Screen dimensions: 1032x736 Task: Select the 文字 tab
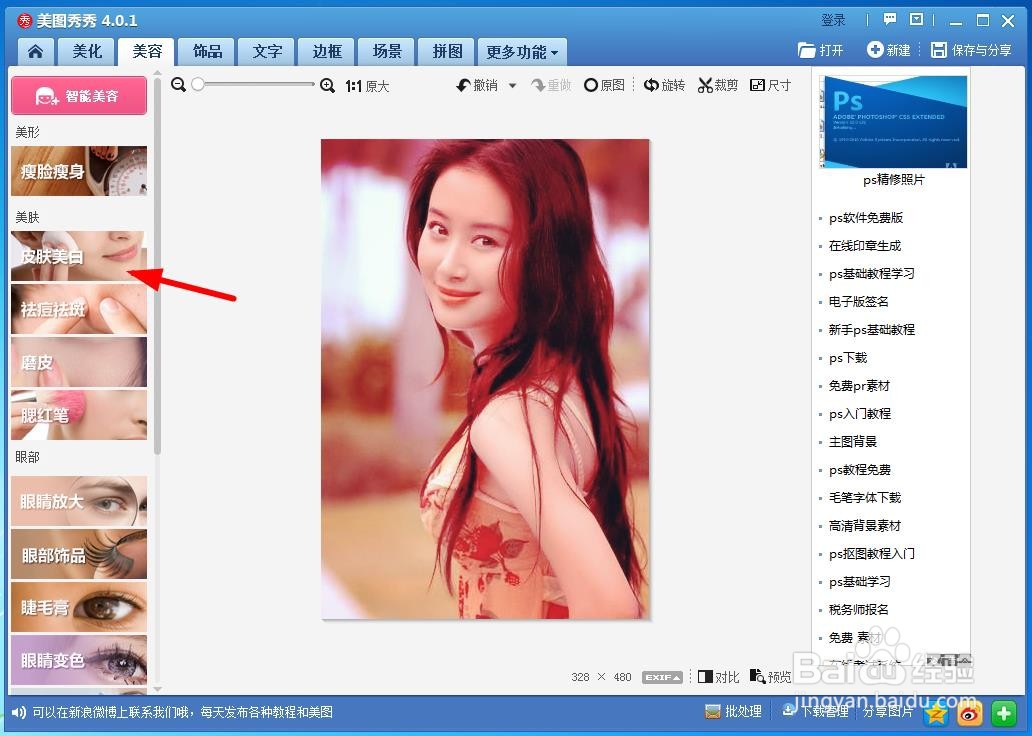267,51
